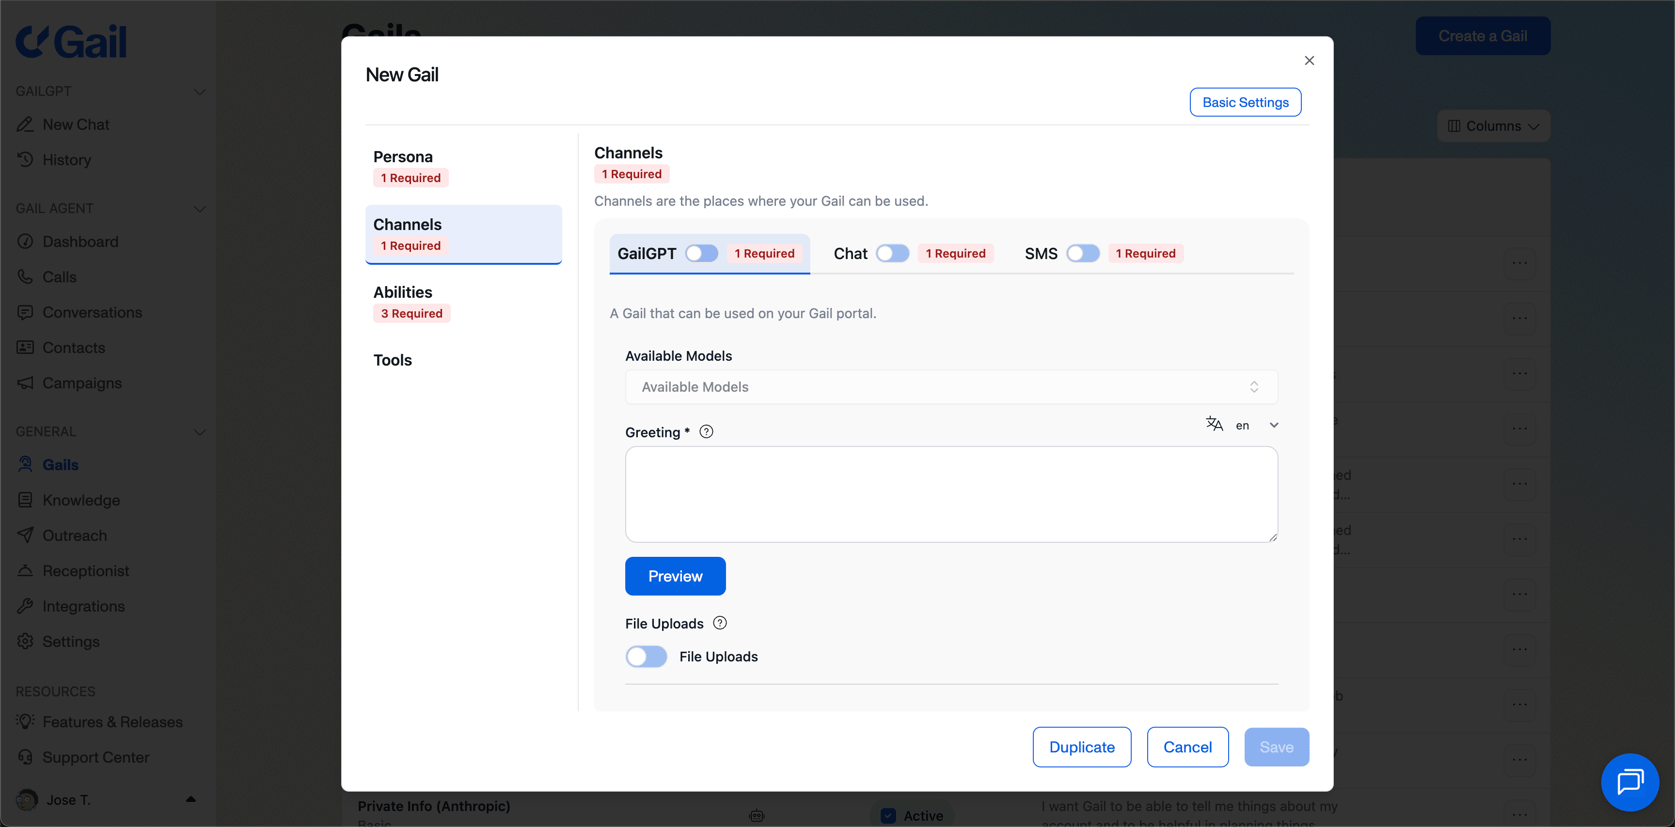
Task: Click the translate language icon
Action: pos(1214,424)
